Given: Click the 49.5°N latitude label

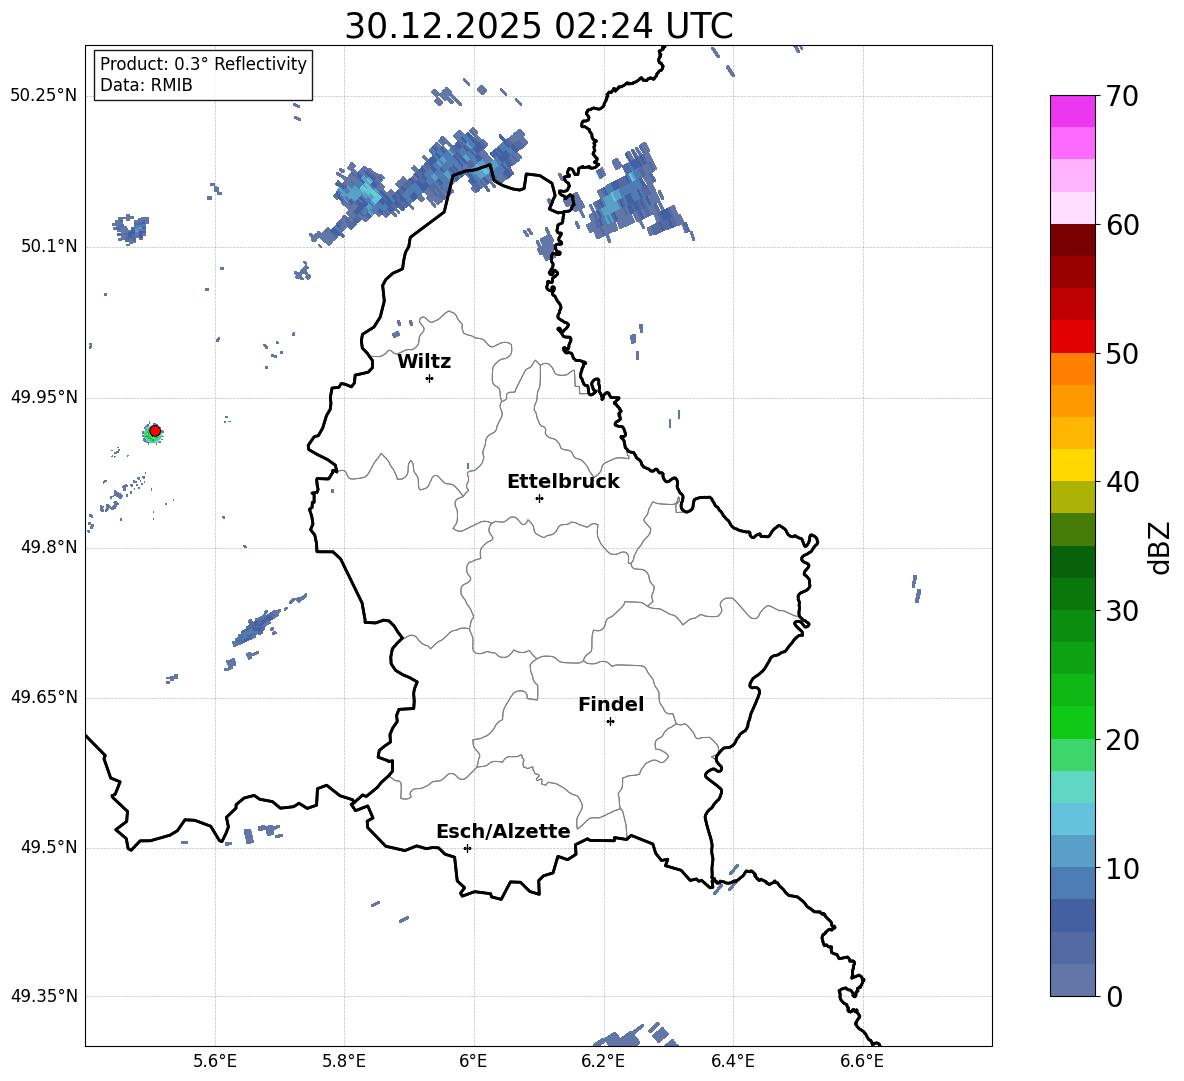Looking at the screenshot, I should pyautogui.click(x=49, y=847).
